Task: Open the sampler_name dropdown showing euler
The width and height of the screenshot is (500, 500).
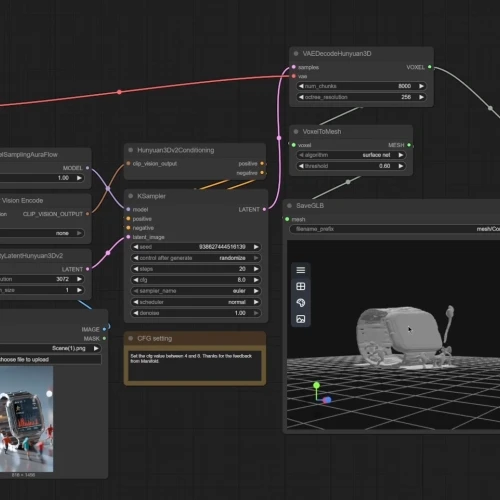Action: [x=196, y=291]
